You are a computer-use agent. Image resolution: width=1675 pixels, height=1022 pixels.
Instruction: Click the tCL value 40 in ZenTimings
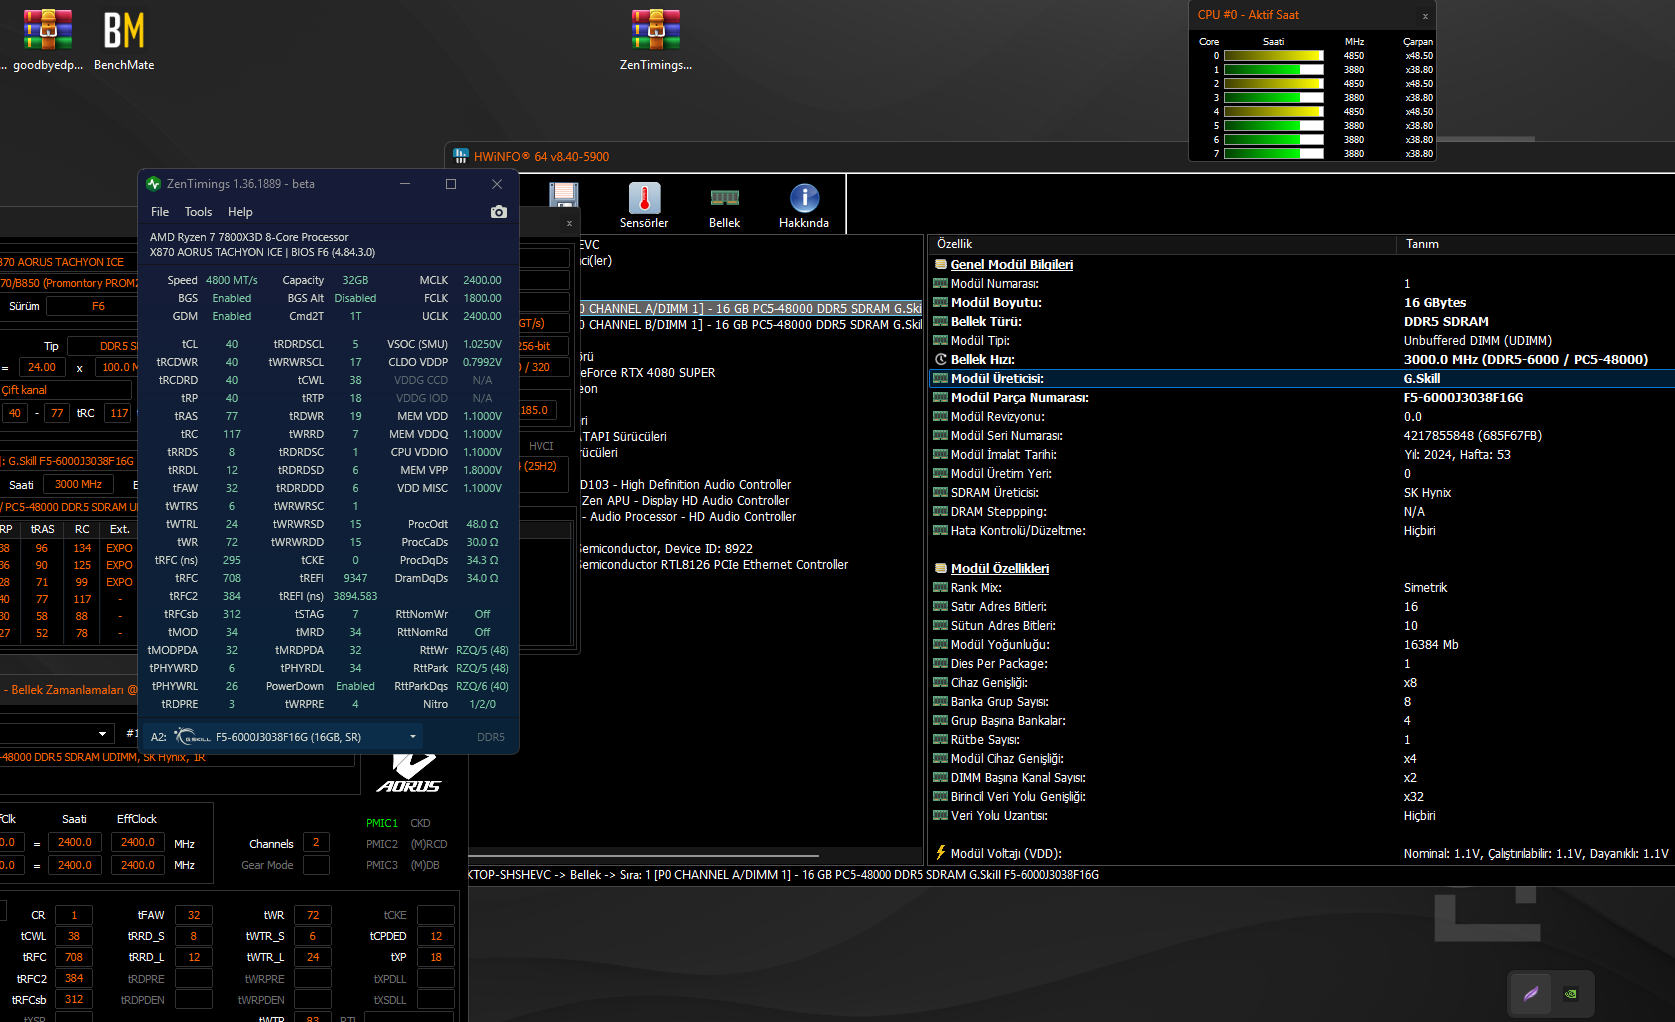pyautogui.click(x=232, y=344)
